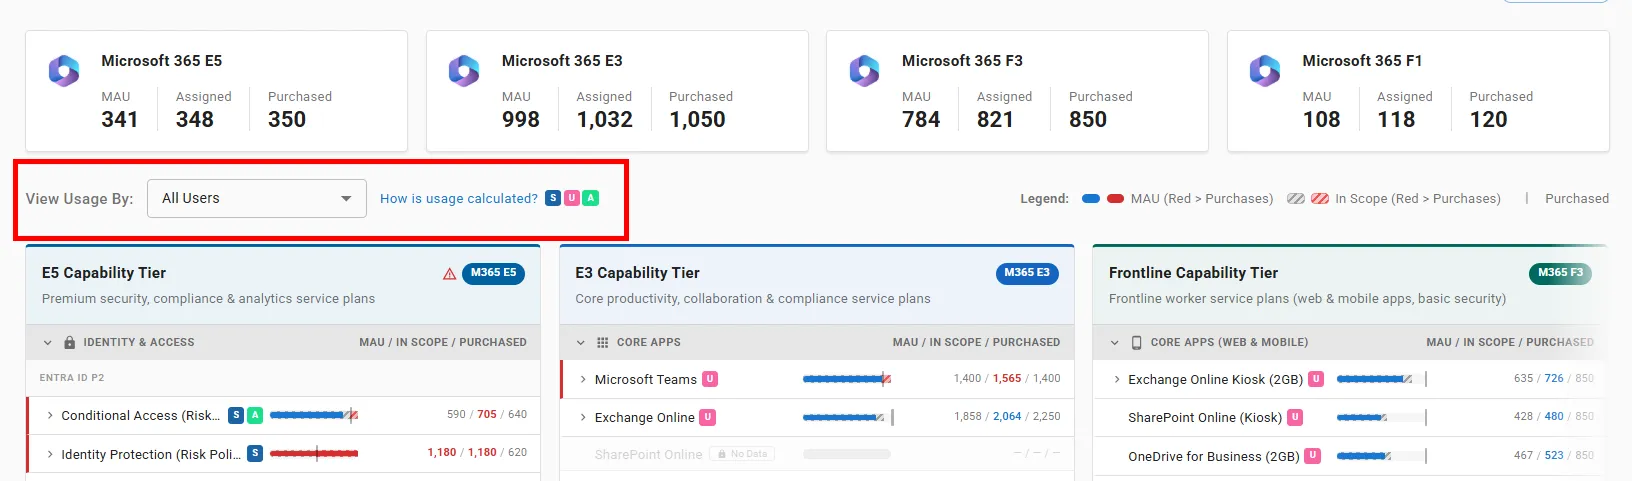Click the S badge next to usage calculated link

coord(553,198)
